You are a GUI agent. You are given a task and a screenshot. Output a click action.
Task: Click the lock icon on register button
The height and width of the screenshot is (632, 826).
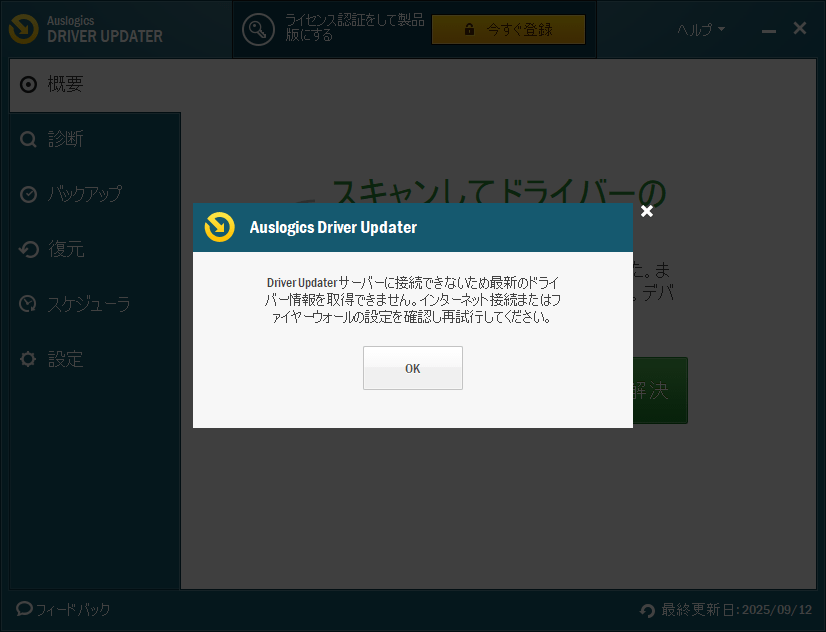point(469,29)
